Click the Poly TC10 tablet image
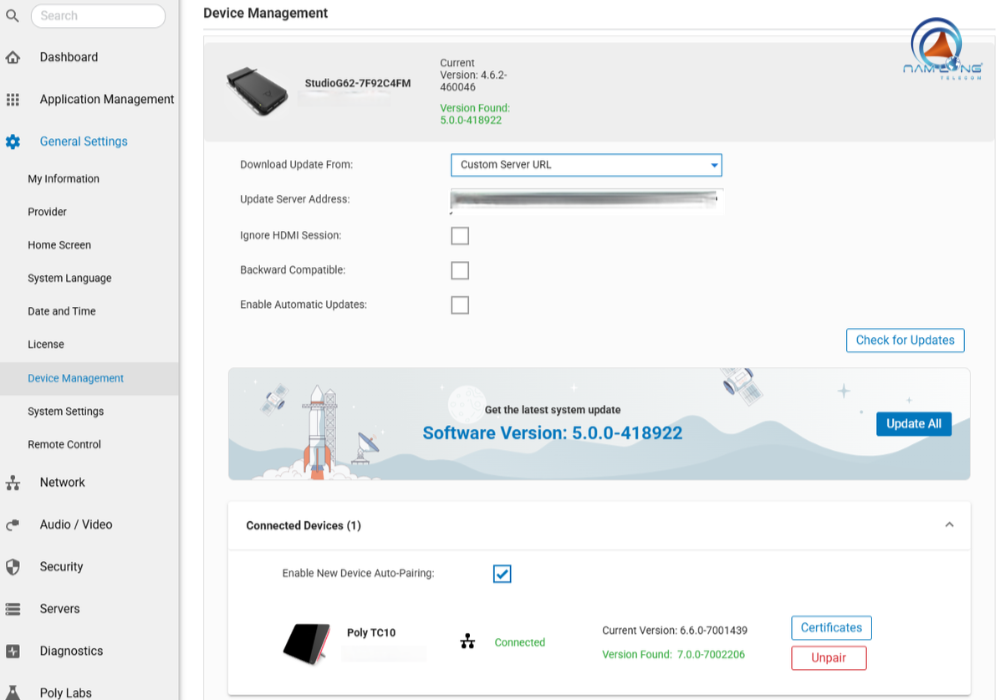The width and height of the screenshot is (1000, 700). pos(307,643)
